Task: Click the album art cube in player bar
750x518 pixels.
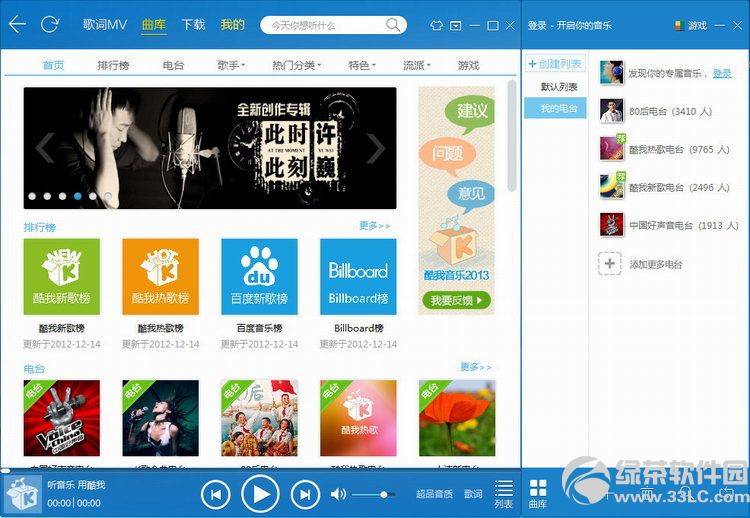Action: point(22,495)
